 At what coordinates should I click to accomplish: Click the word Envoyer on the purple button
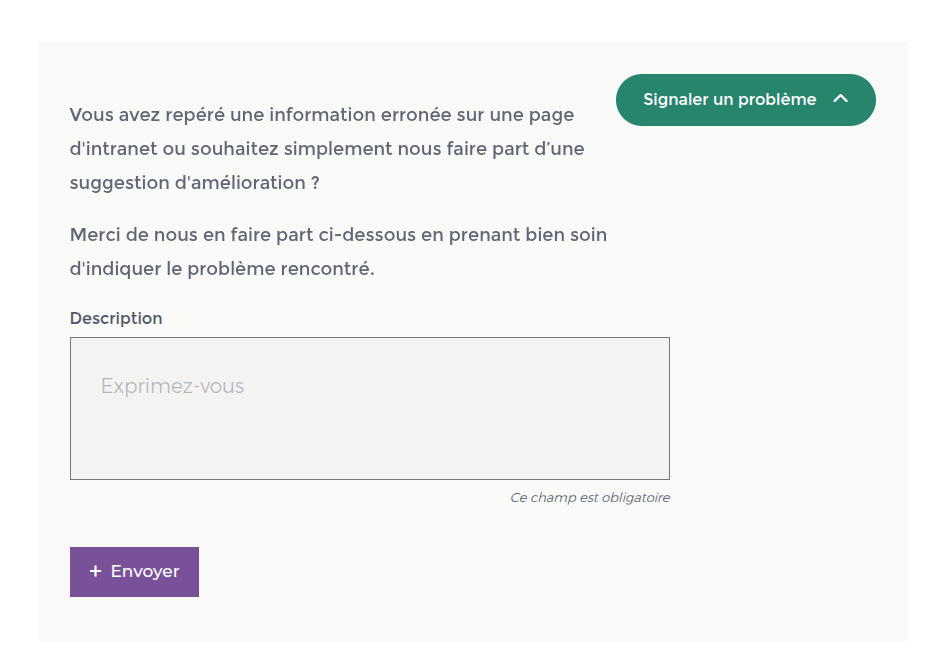click(x=145, y=572)
